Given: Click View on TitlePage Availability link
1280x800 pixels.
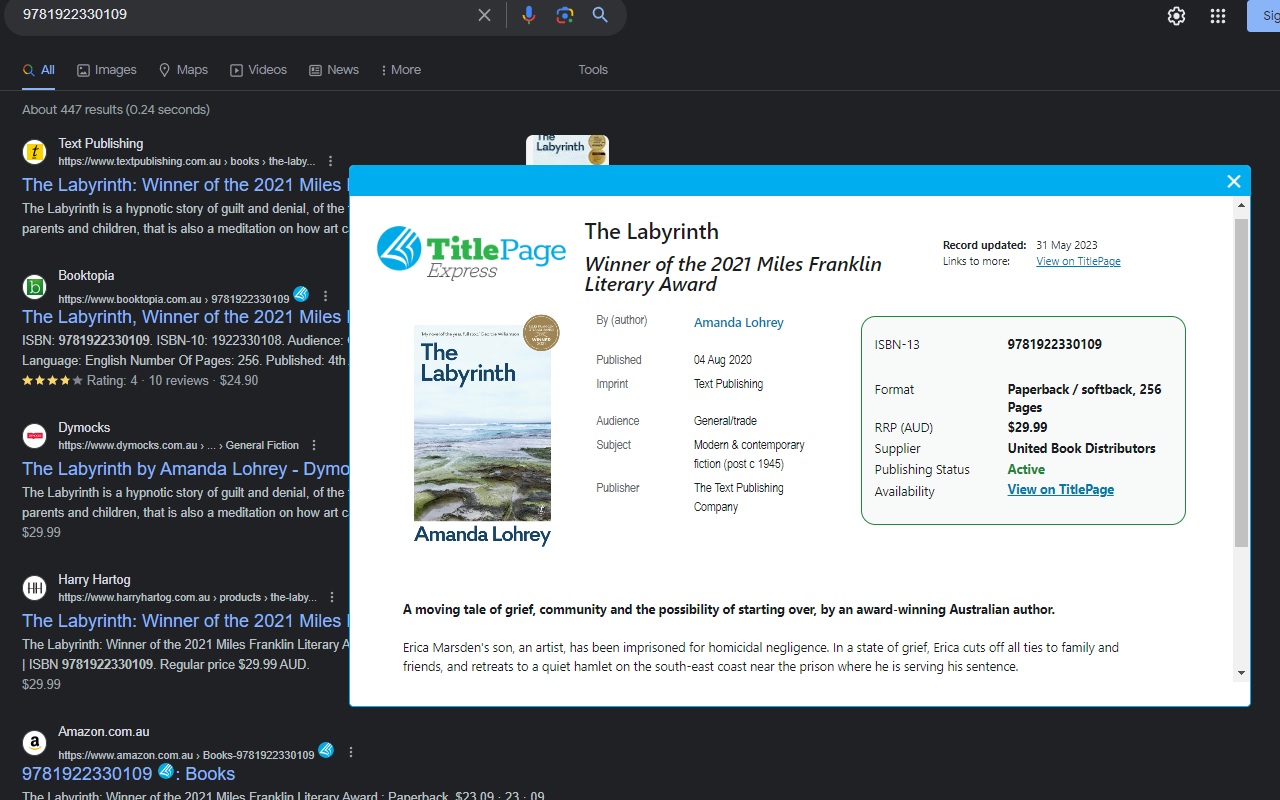Looking at the screenshot, I should click(1060, 490).
